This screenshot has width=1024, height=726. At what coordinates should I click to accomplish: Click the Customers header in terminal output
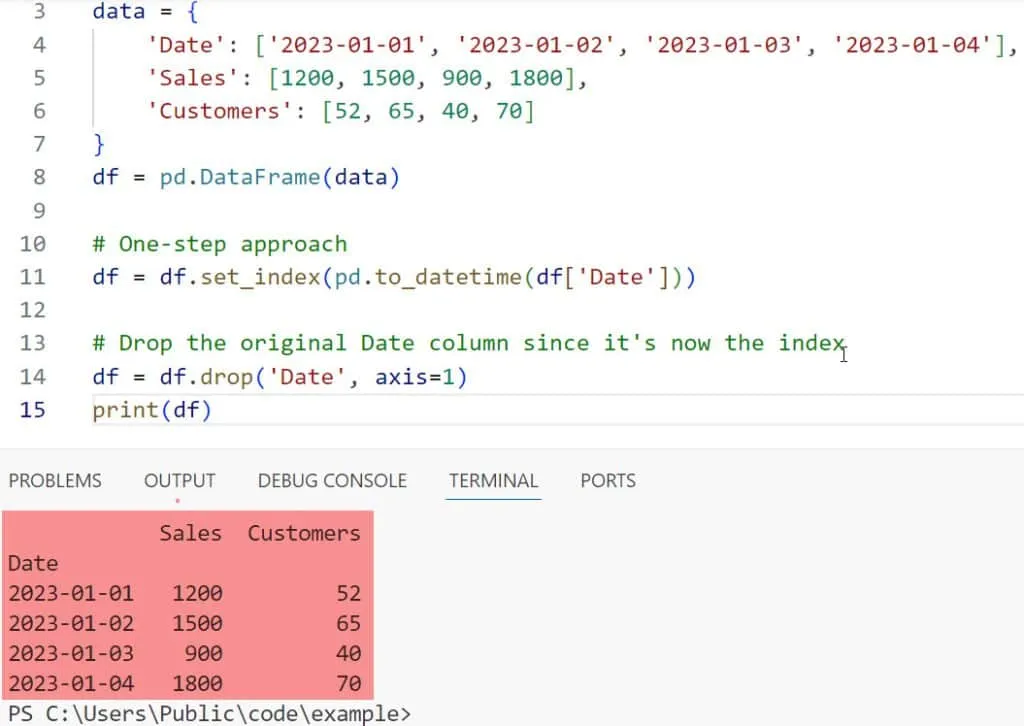(303, 533)
